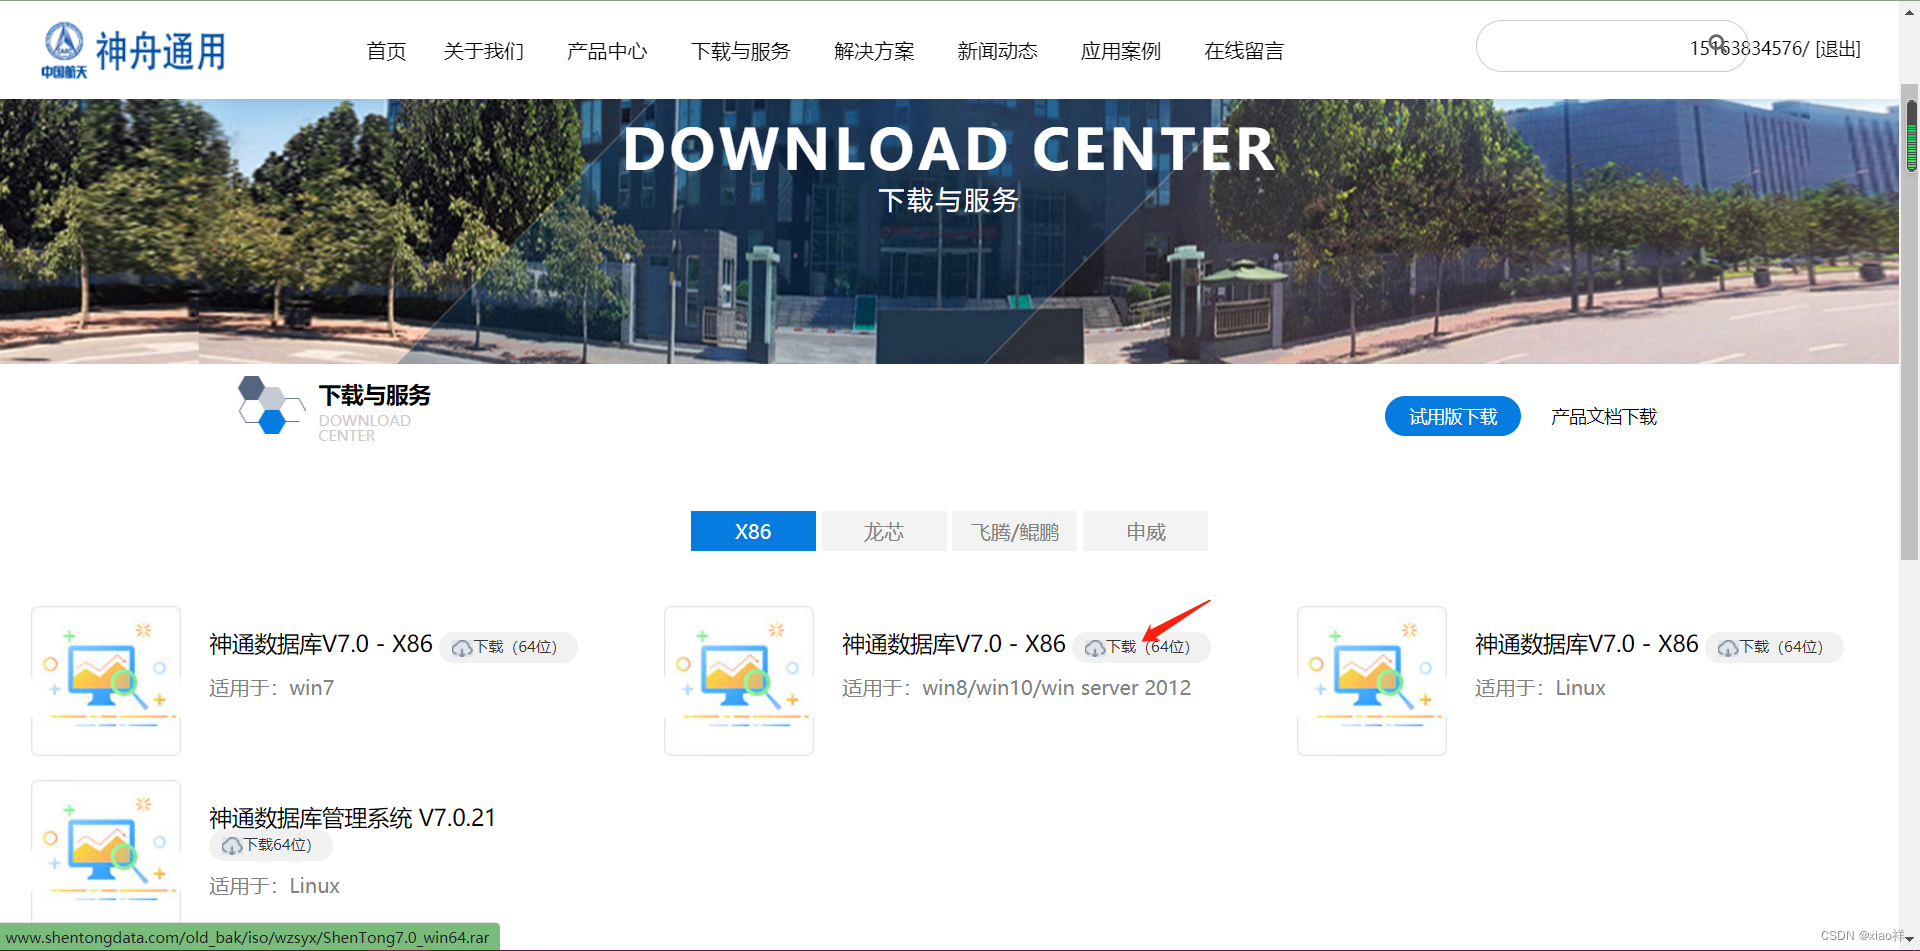Click 下载 (64位) for Linux V7.0 - X86
1920x951 pixels.
[x=1774, y=647]
